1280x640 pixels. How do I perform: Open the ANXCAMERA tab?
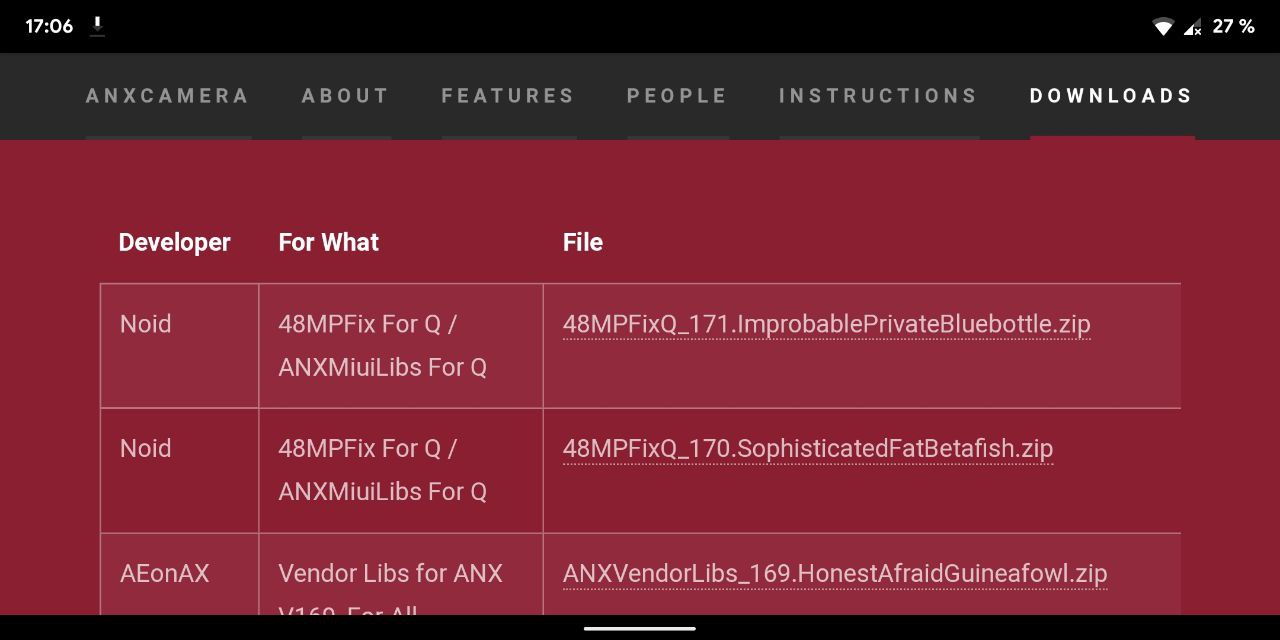click(168, 96)
